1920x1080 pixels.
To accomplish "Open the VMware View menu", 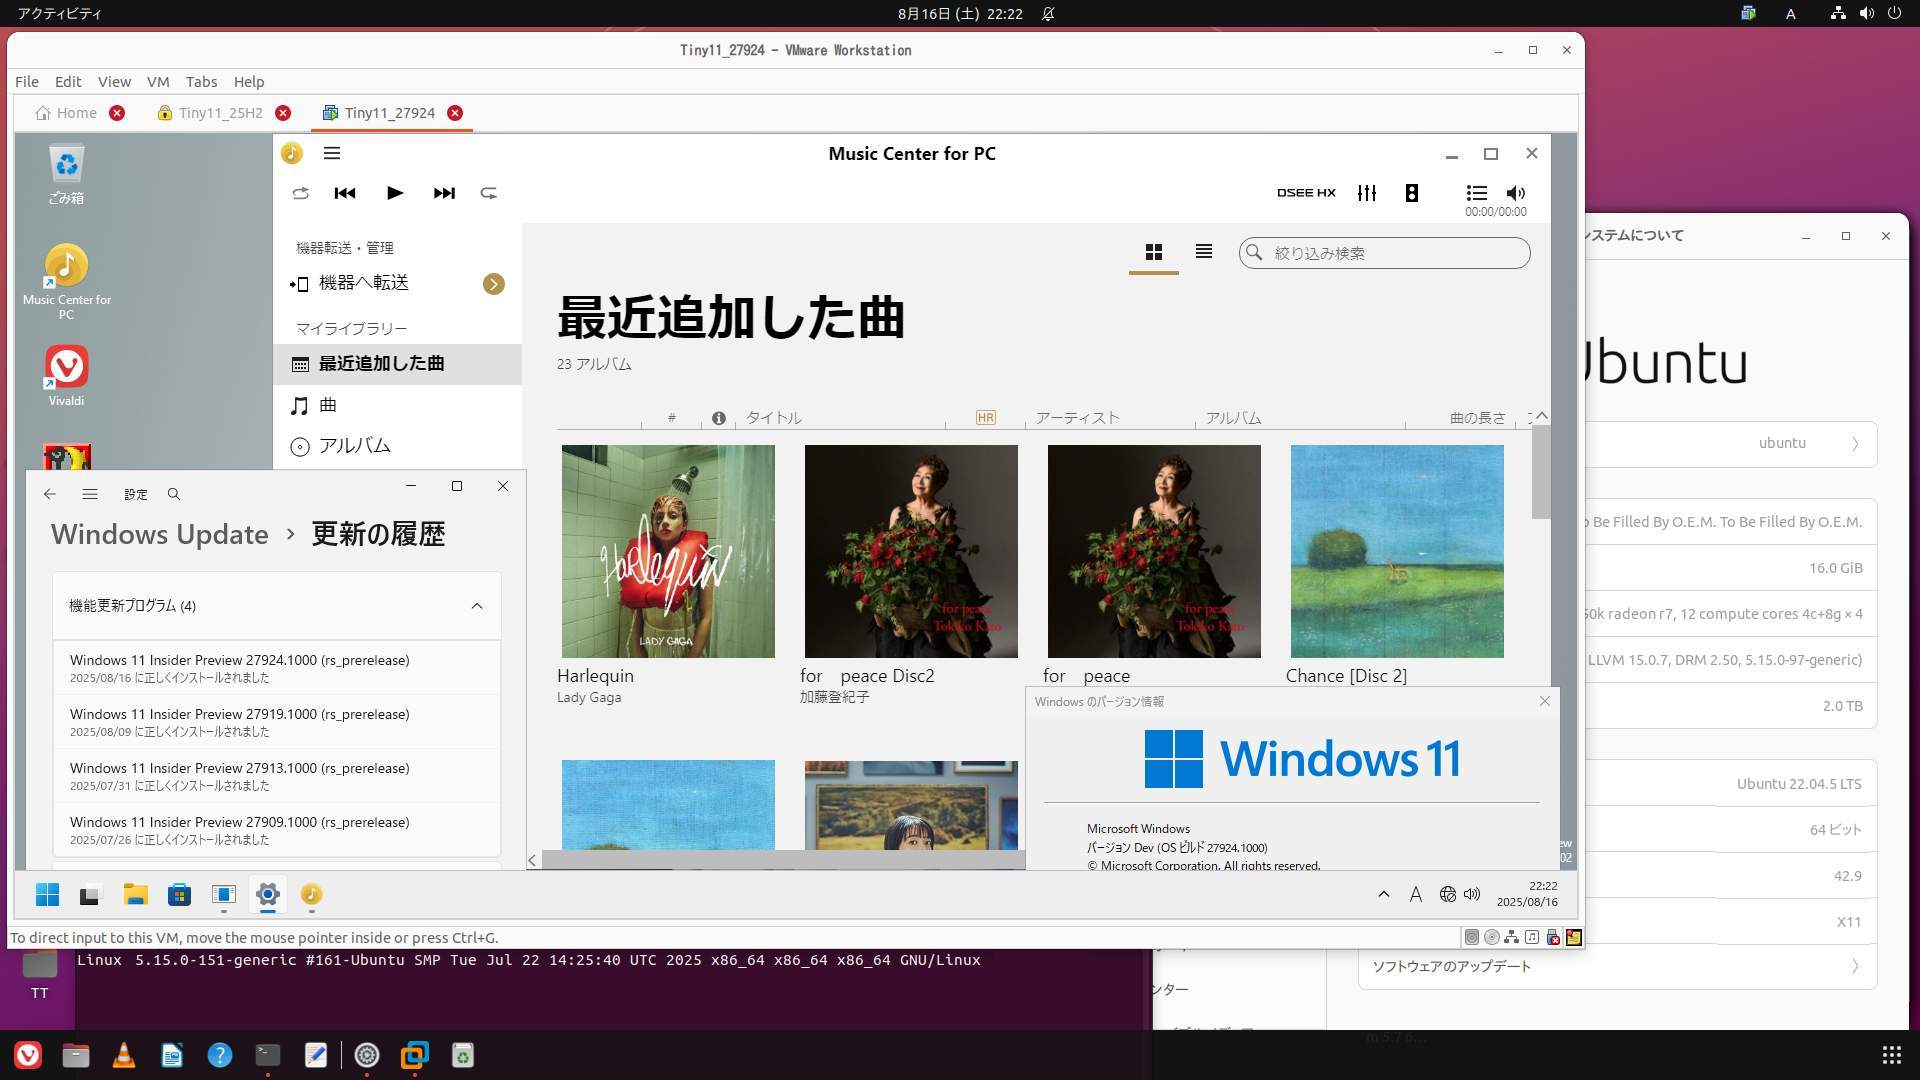I will 114,82.
